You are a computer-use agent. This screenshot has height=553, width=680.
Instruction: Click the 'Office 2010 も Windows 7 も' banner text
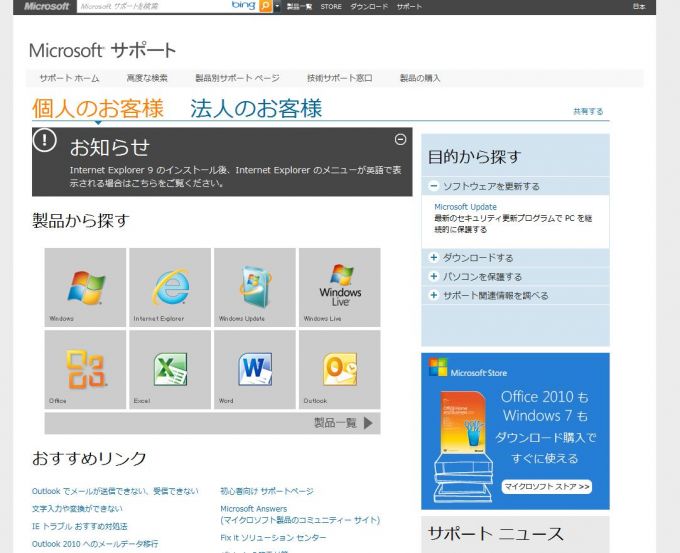545,406
